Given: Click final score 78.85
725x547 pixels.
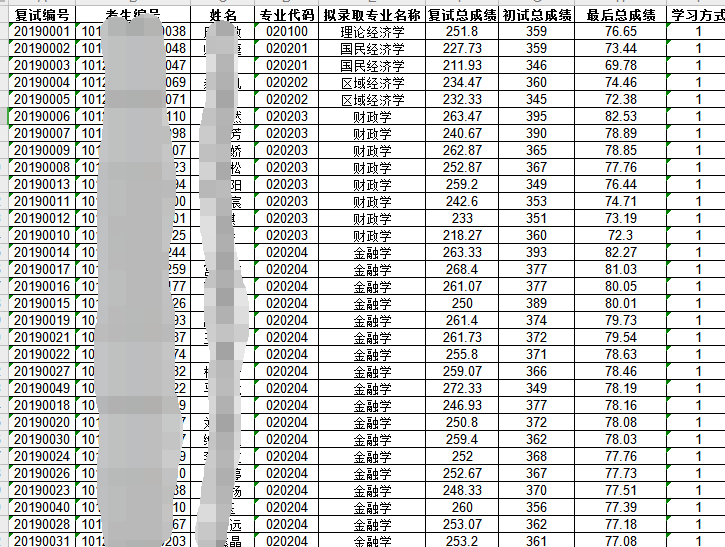Looking at the screenshot, I should 621,150.
